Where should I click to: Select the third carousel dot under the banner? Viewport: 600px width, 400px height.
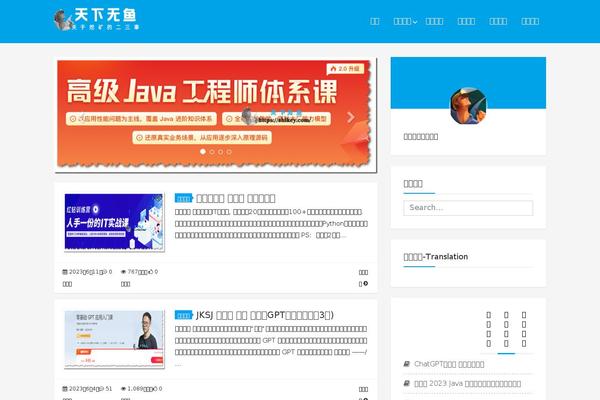coord(220,152)
